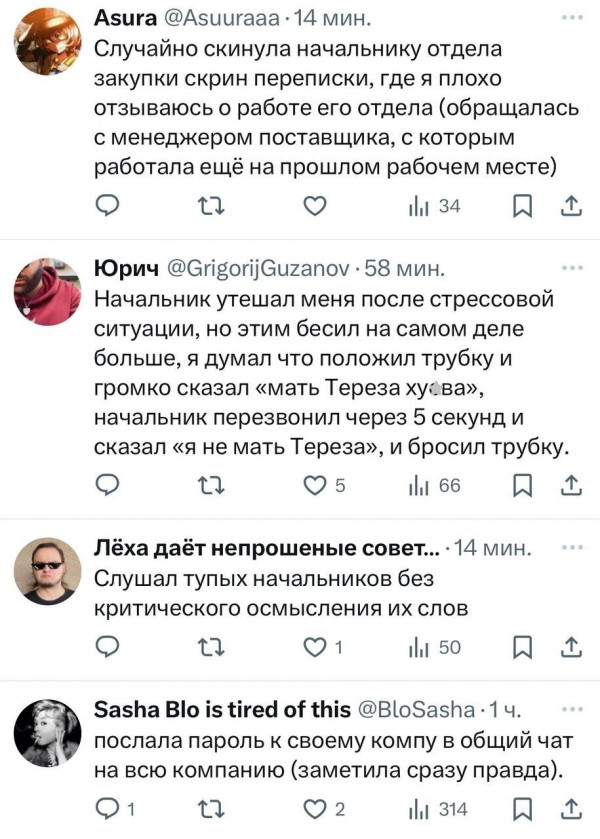The image size is (600, 839).
Task: Open more options on Asura's tweet
Action: (x=571, y=19)
